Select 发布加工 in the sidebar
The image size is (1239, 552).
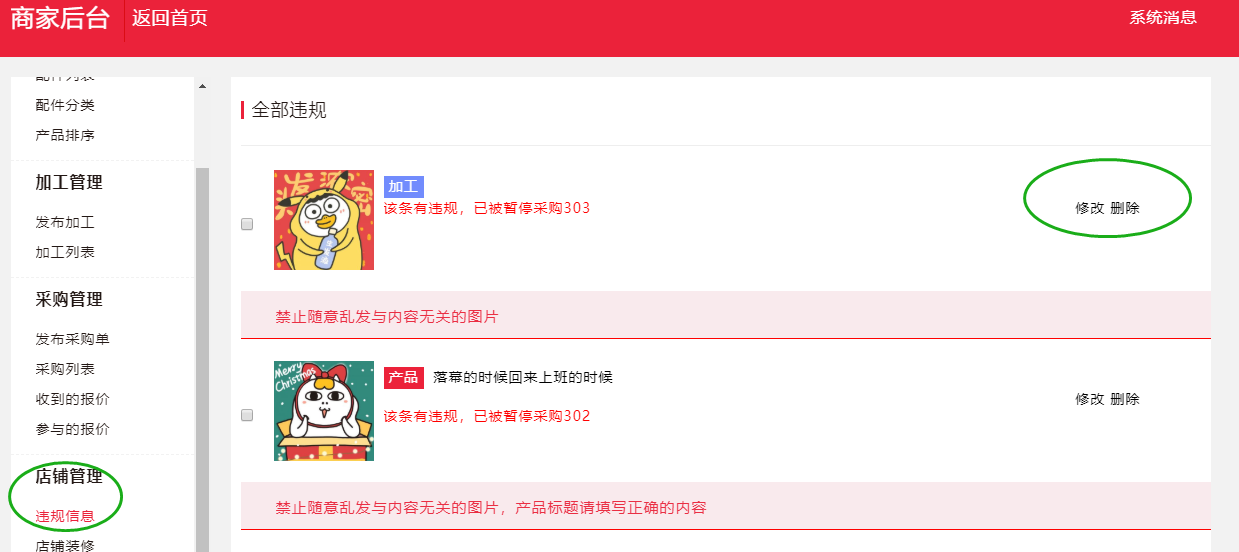pyautogui.click(x=65, y=222)
